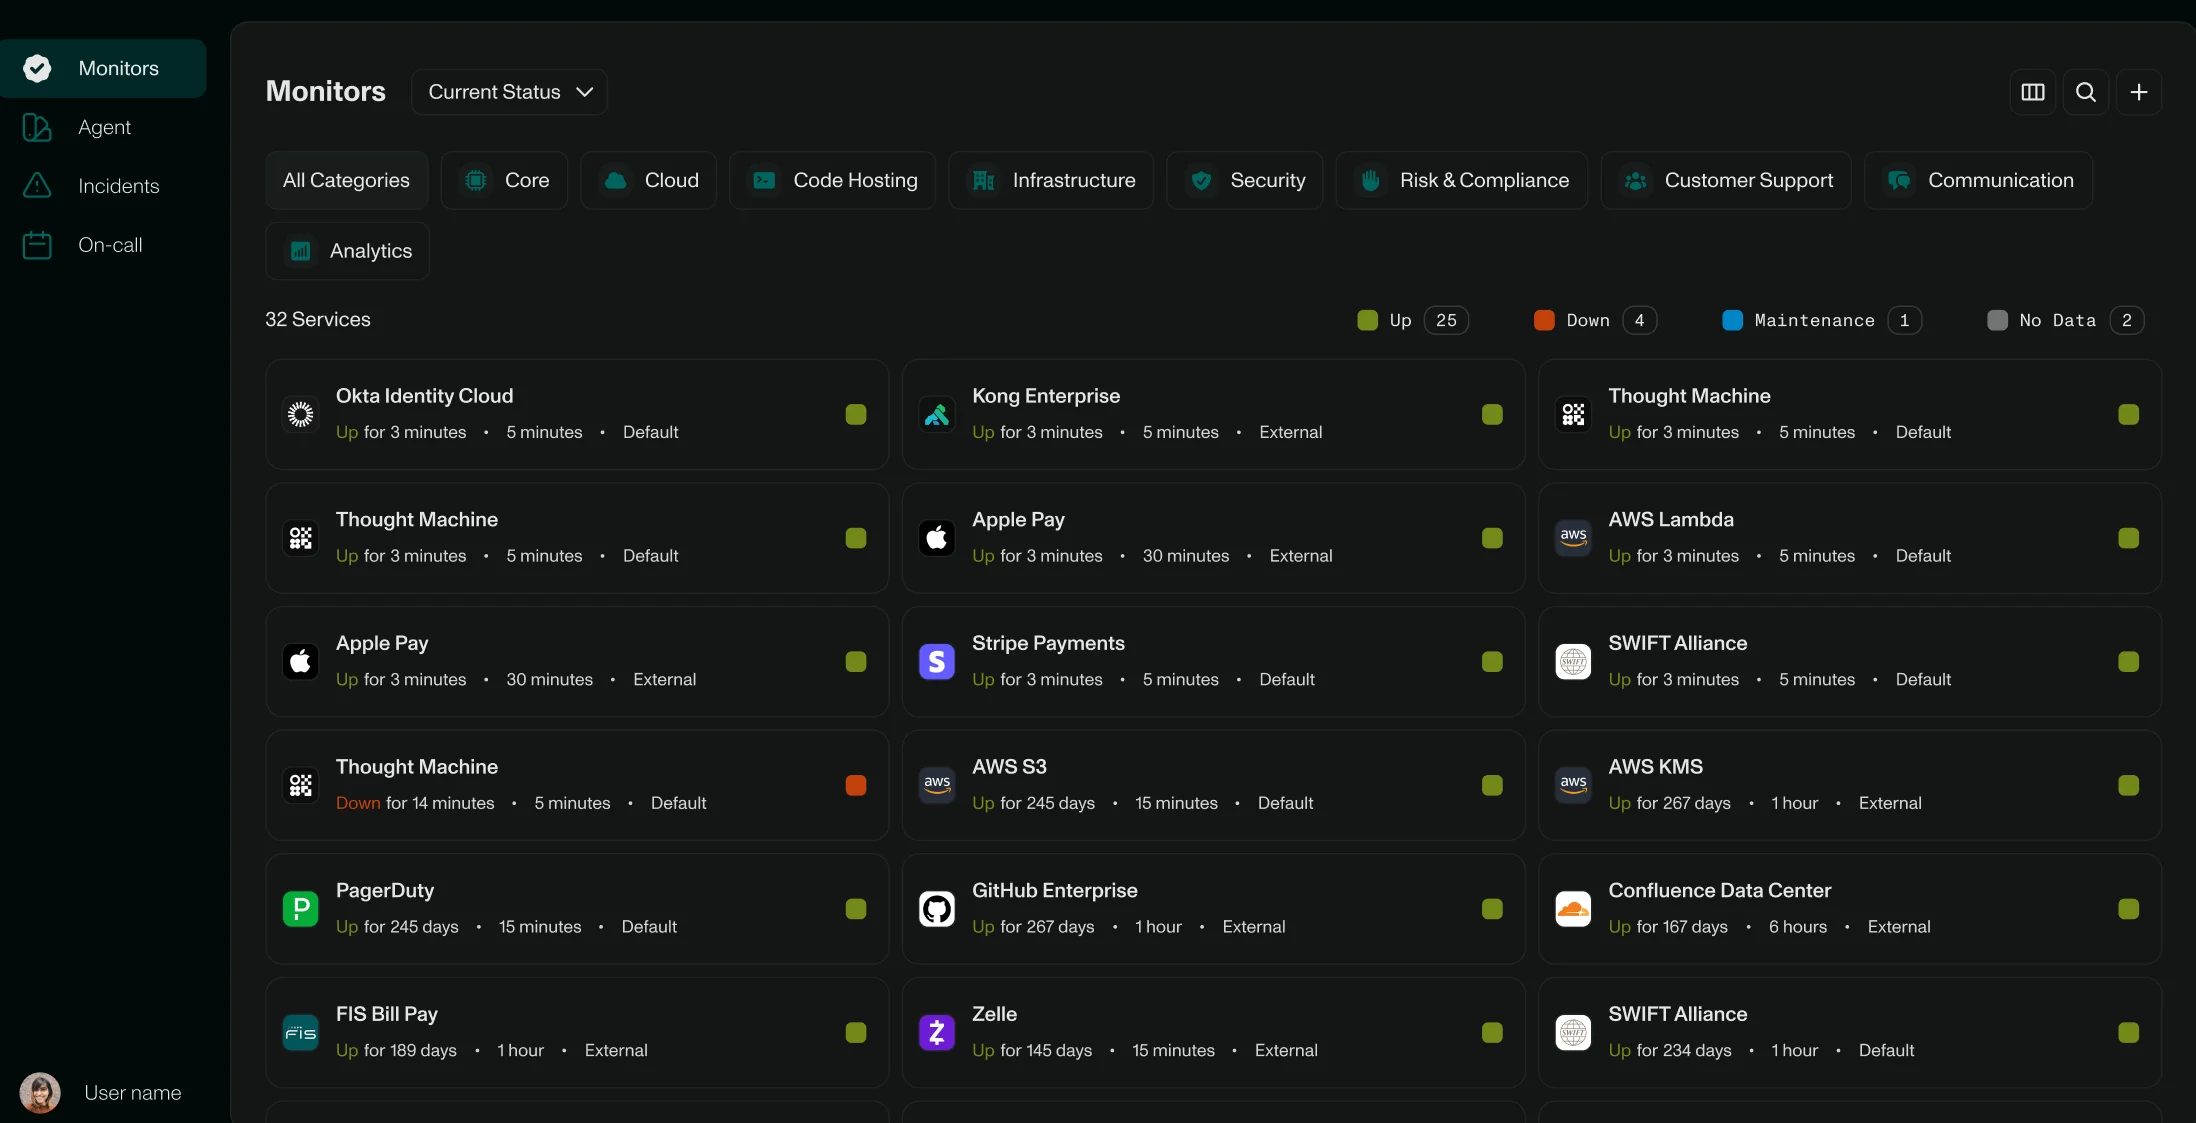The height and width of the screenshot is (1123, 2196).
Task: Filter by Code Hosting category
Action: pos(832,180)
